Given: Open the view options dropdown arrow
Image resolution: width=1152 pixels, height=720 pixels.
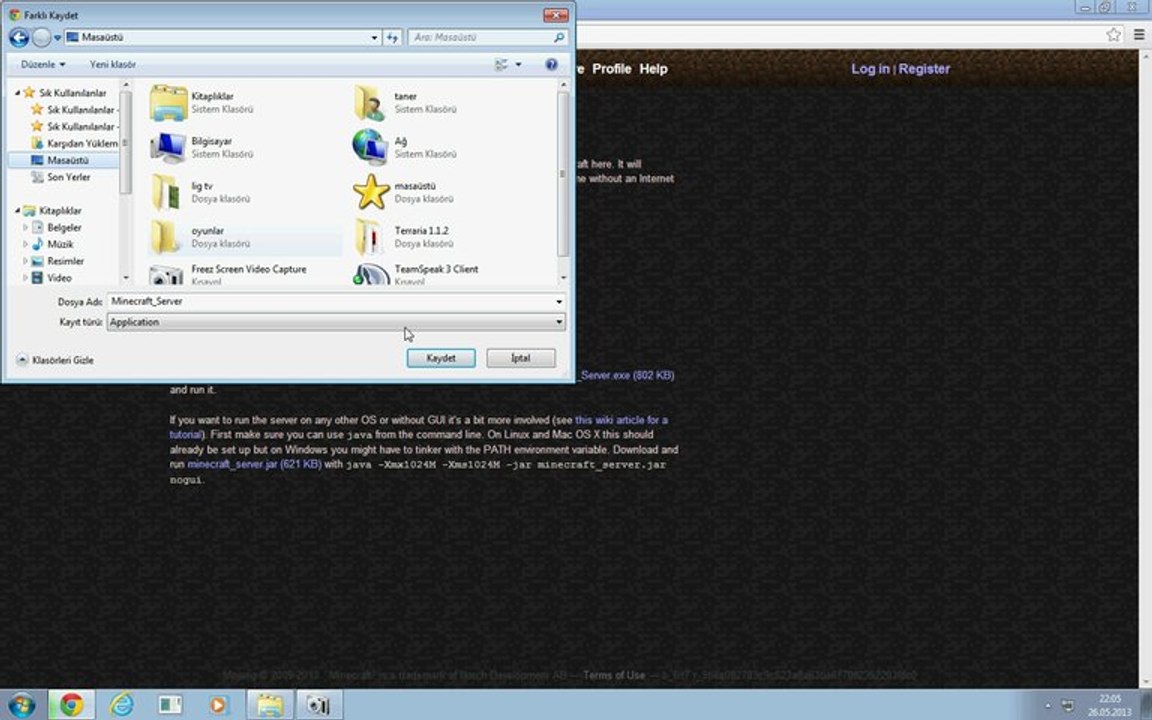Looking at the screenshot, I should click(x=518, y=65).
